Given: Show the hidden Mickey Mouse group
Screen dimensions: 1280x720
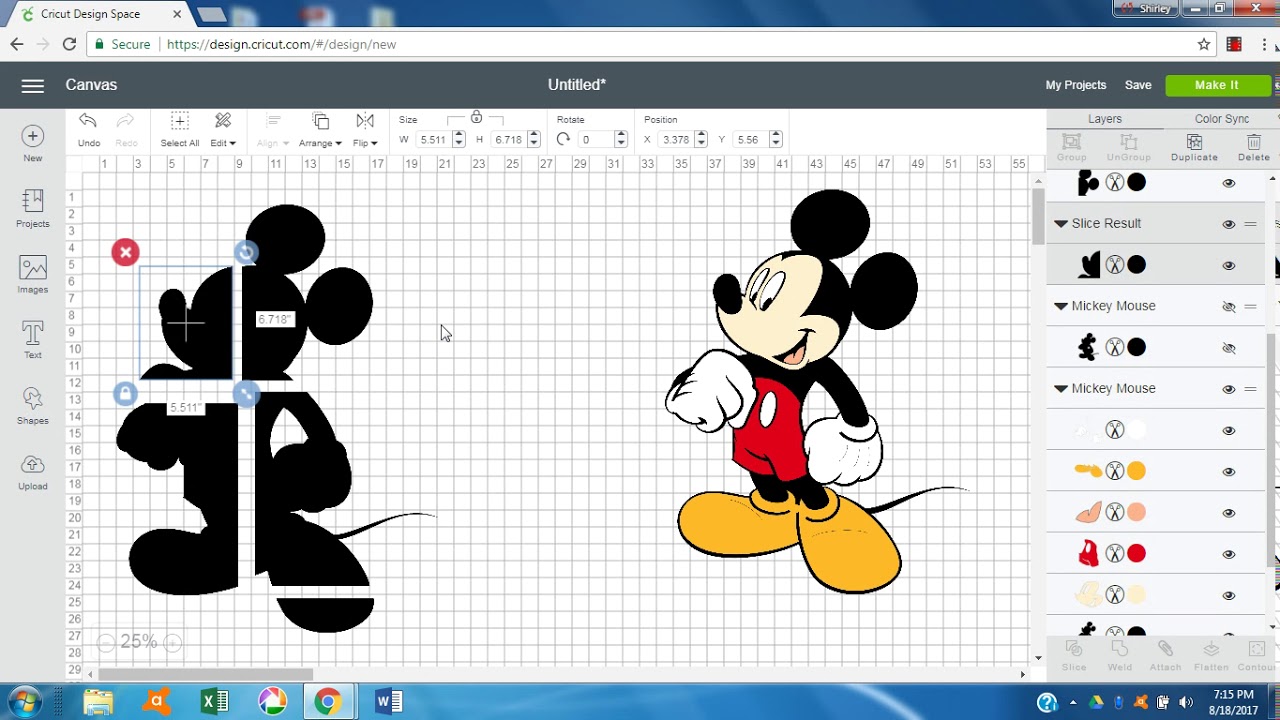Looking at the screenshot, I should click(1228, 307).
